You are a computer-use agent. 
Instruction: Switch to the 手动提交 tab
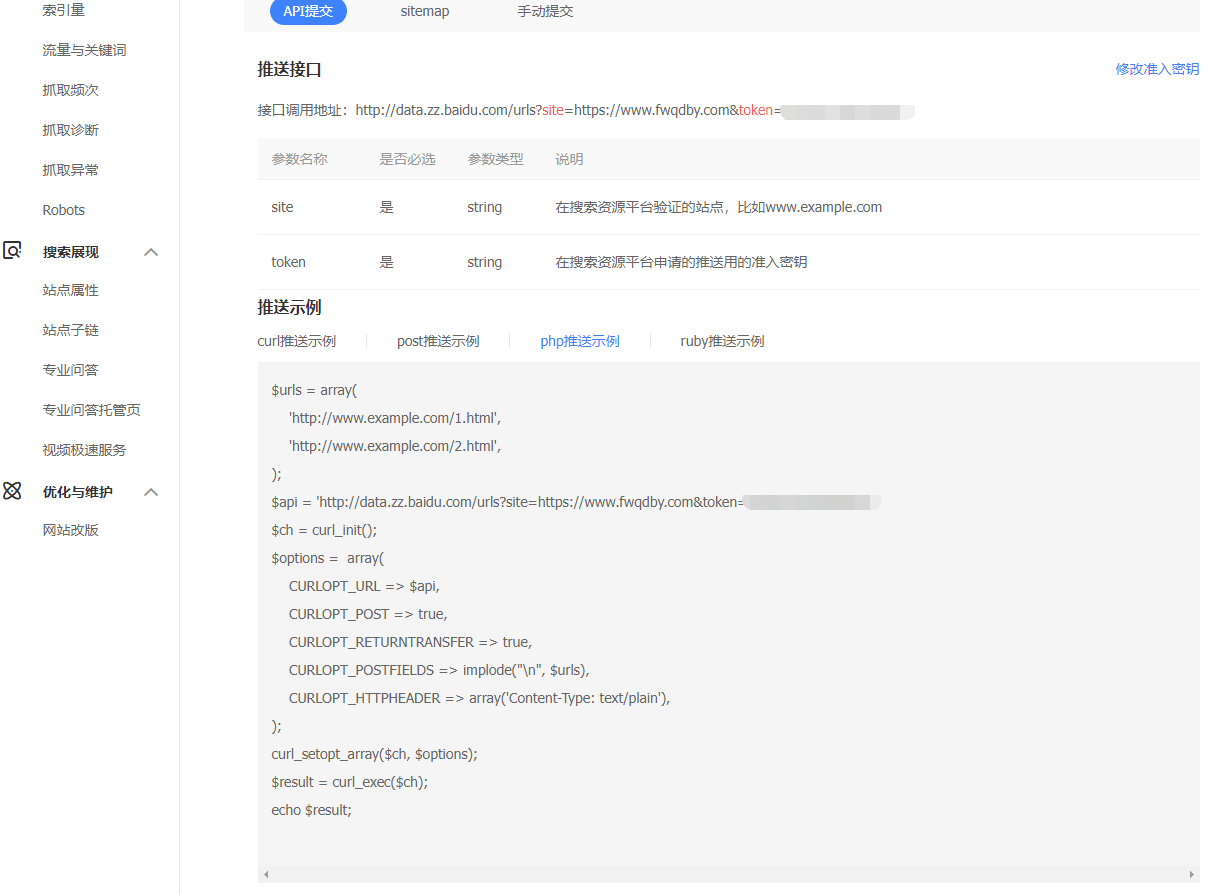546,11
